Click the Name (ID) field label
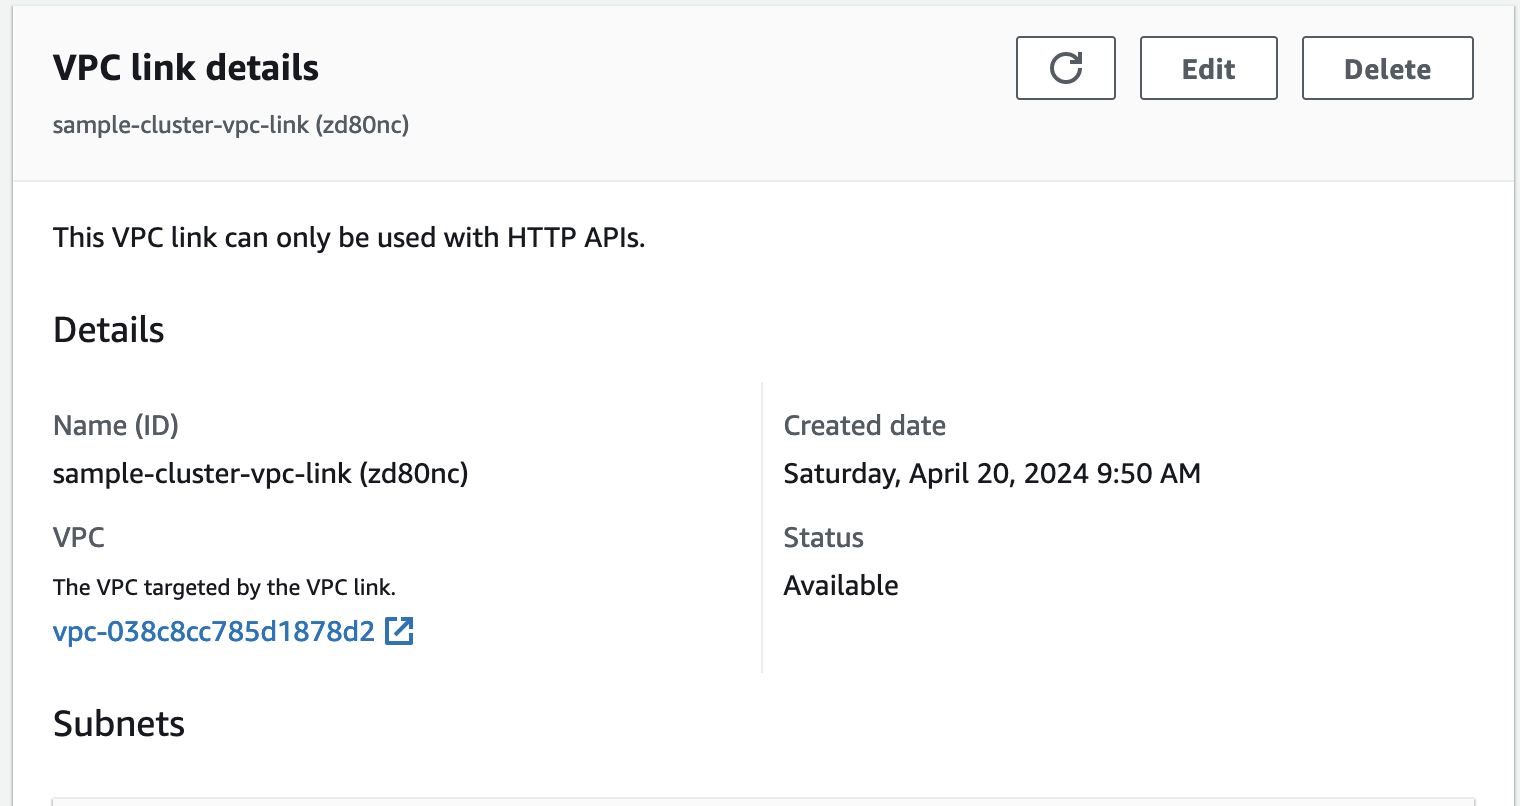 pos(115,425)
